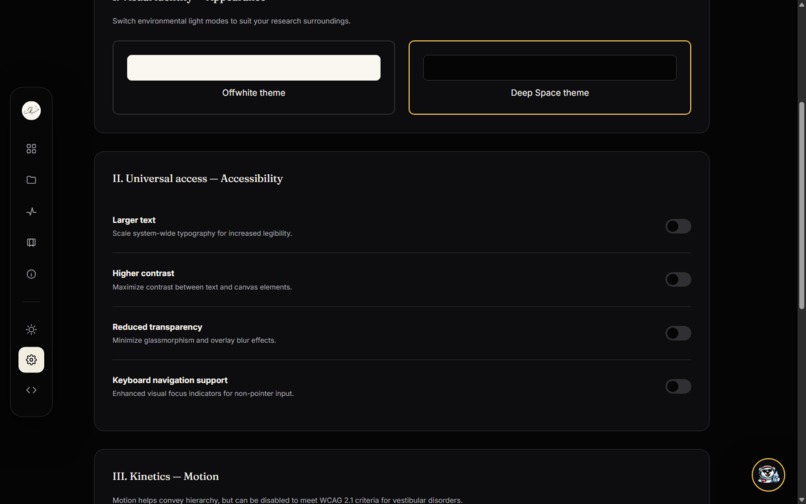Toggle light mode with the sun icon

(x=31, y=330)
